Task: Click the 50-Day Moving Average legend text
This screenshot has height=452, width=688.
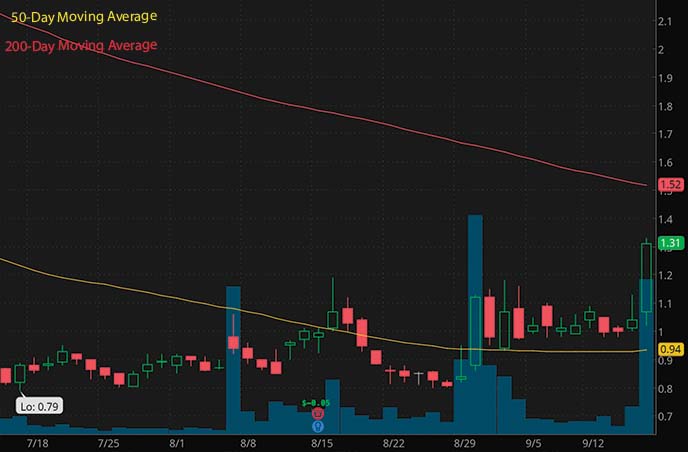Action: [84, 17]
